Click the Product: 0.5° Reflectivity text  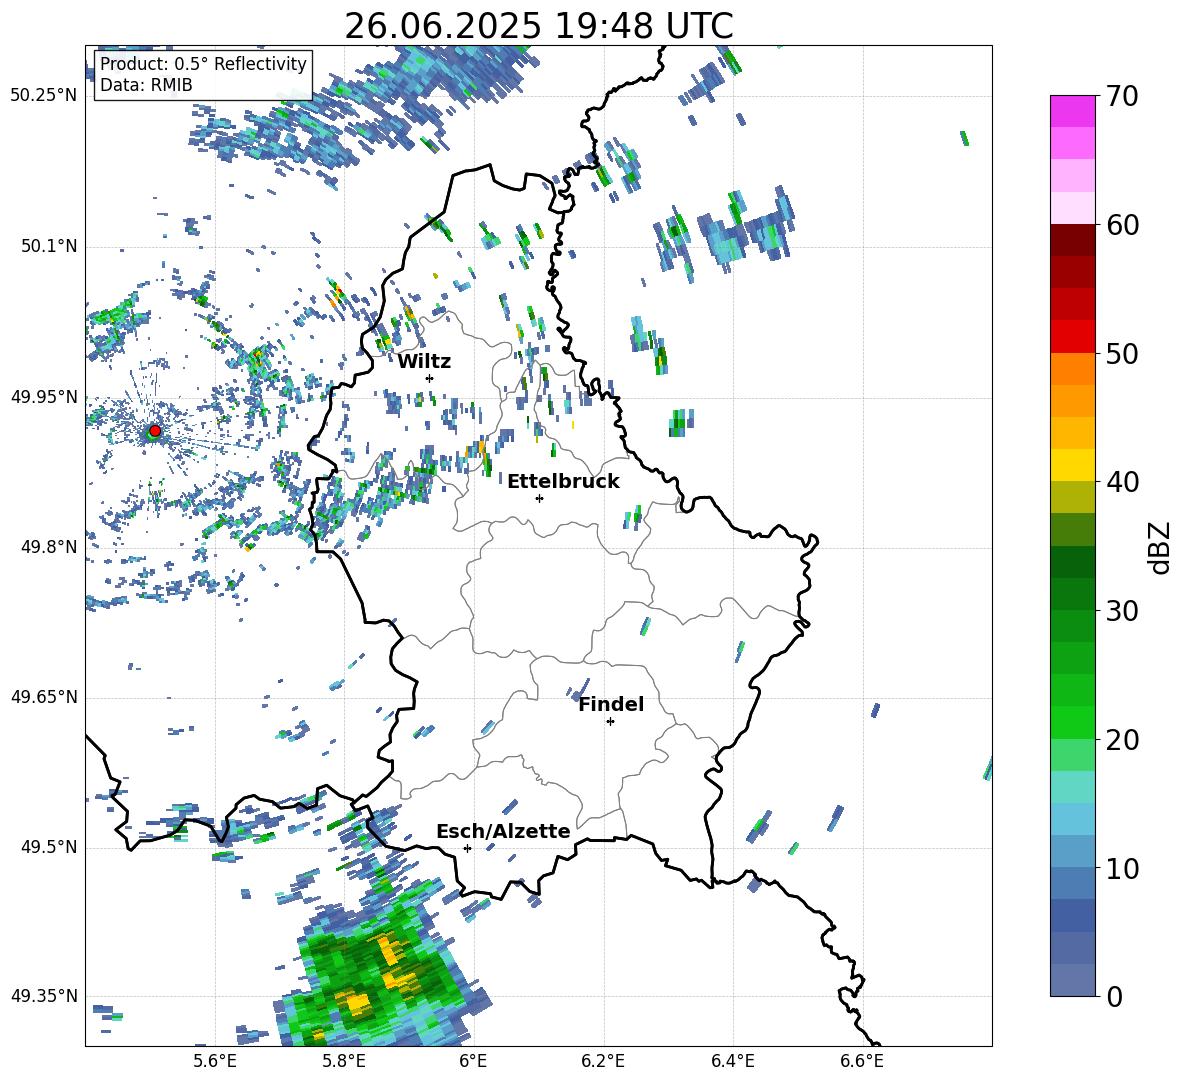point(204,64)
